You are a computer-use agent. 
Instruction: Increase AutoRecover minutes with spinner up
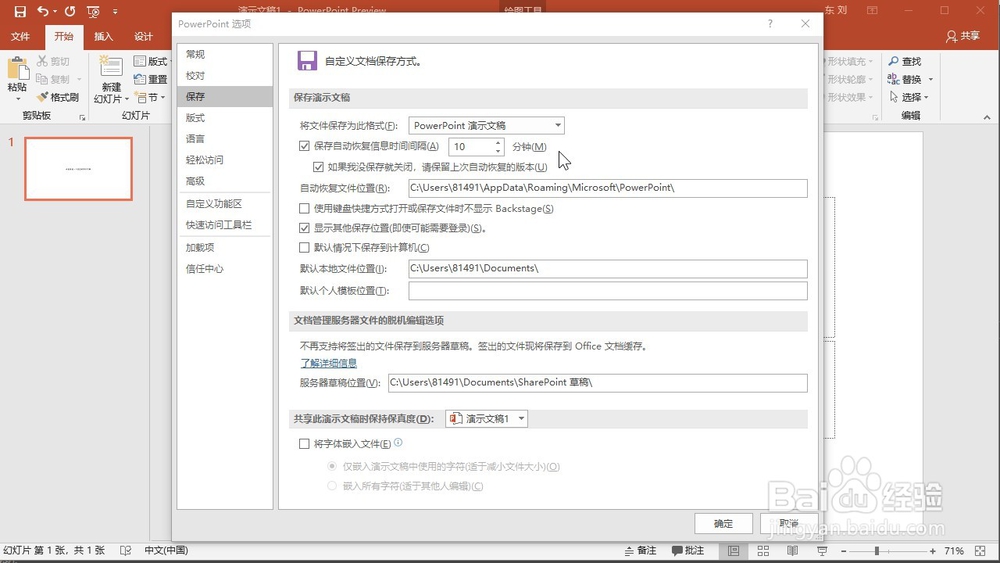click(498, 142)
